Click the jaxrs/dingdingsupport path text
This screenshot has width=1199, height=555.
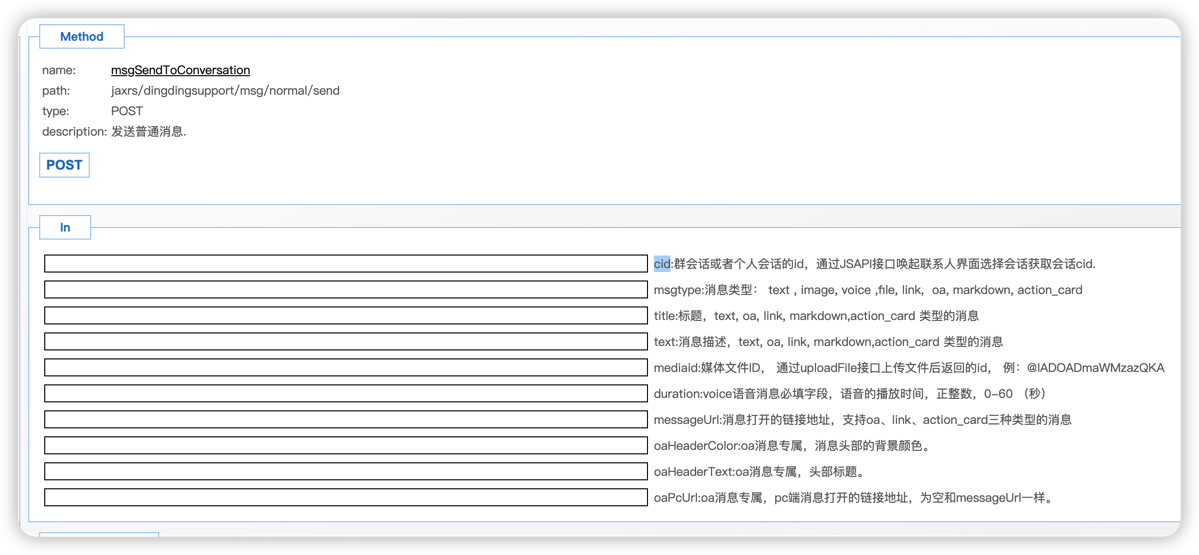tap(225, 91)
